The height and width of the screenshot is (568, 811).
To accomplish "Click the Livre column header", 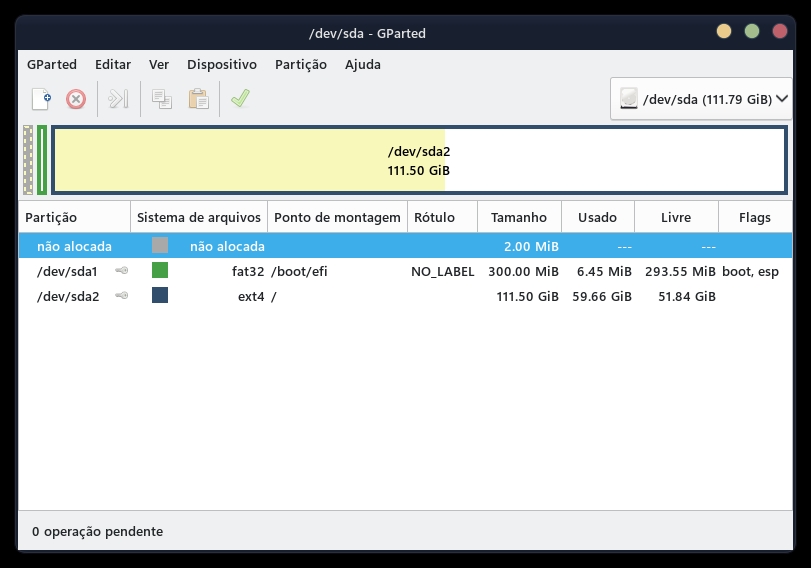I will [676, 217].
